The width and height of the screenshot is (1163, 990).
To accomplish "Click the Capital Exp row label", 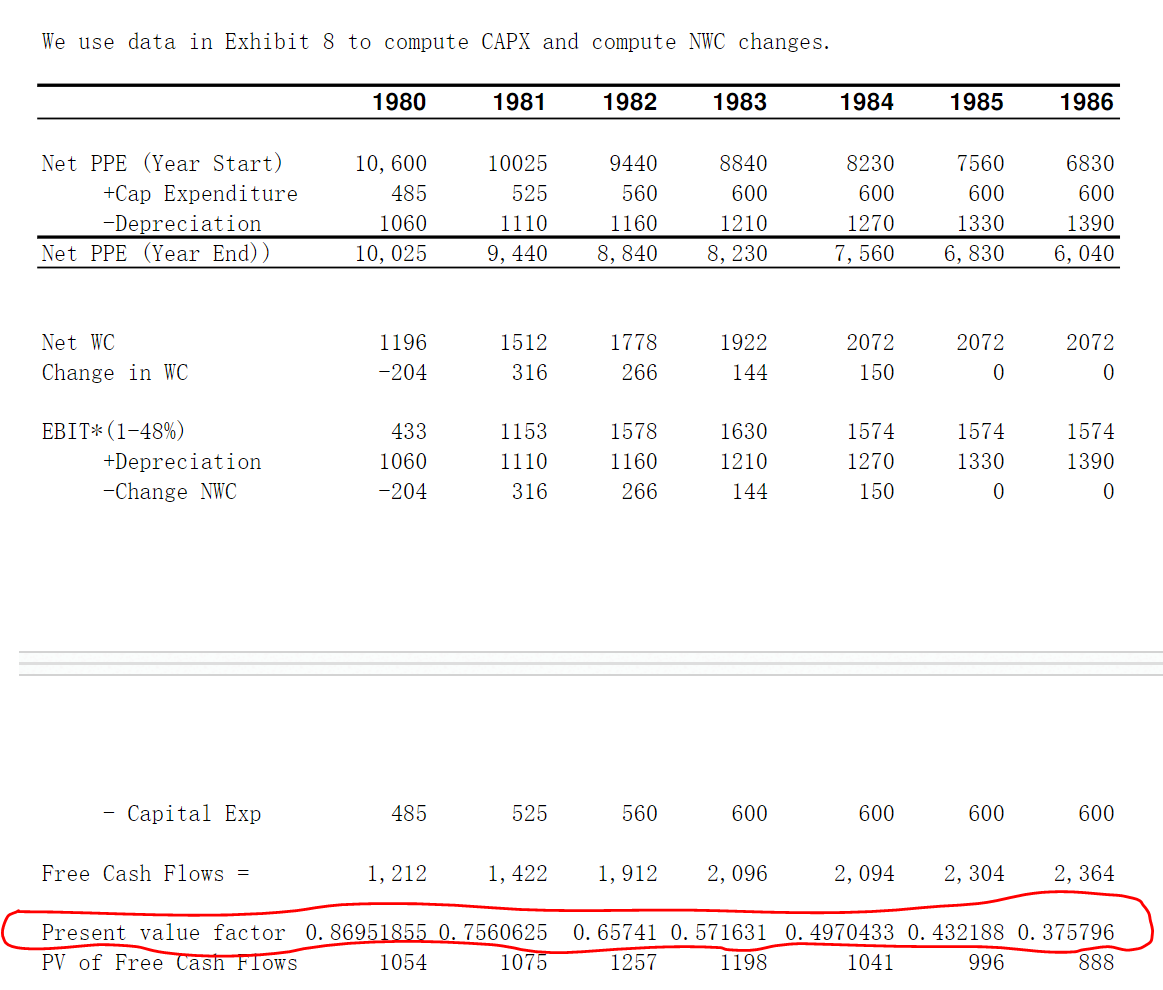I will tap(182, 814).
